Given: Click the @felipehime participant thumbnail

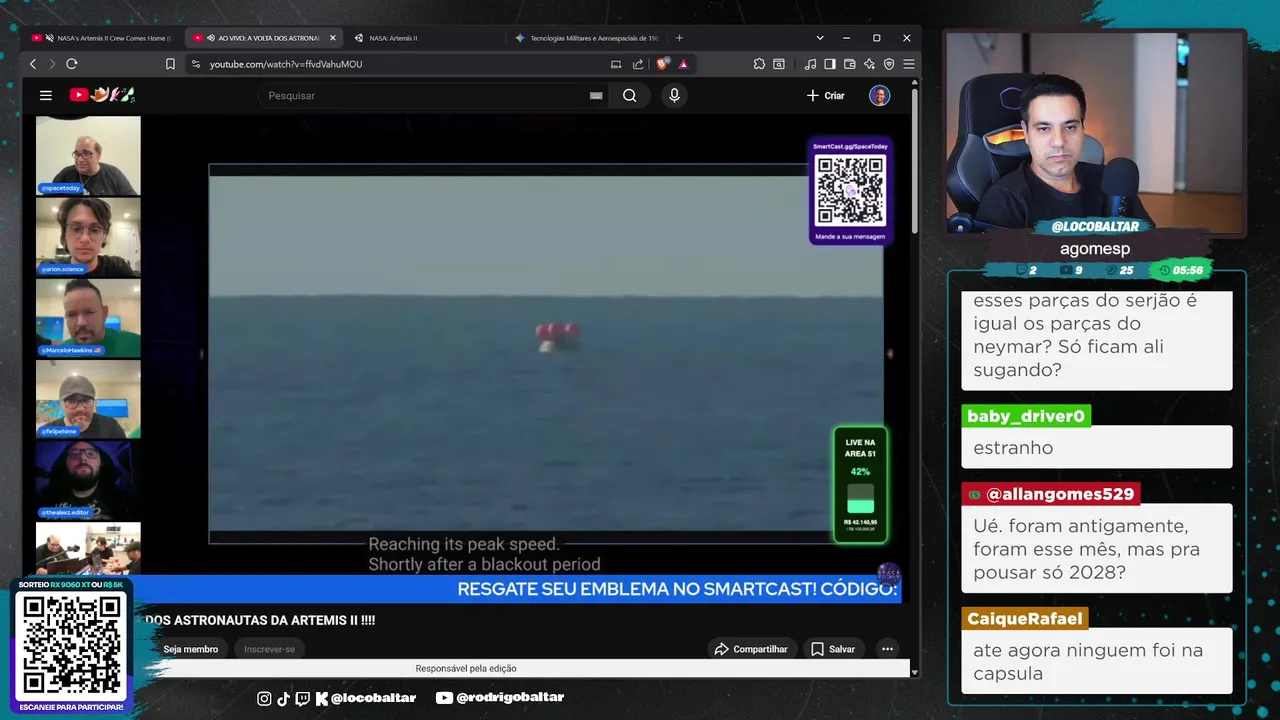Looking at the screenshot, I should [x=88, y=399].
